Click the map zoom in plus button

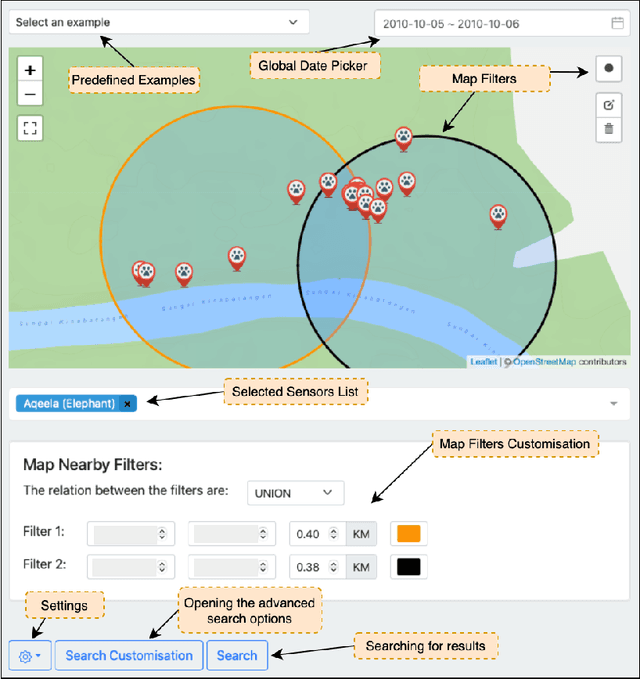point(30,70)
